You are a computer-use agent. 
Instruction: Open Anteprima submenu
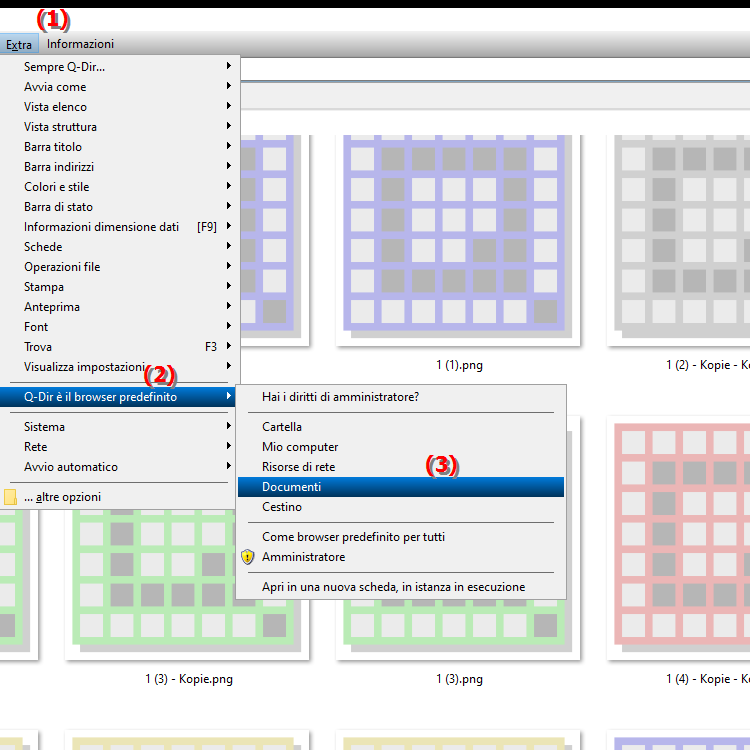click(x=119, y=307)
